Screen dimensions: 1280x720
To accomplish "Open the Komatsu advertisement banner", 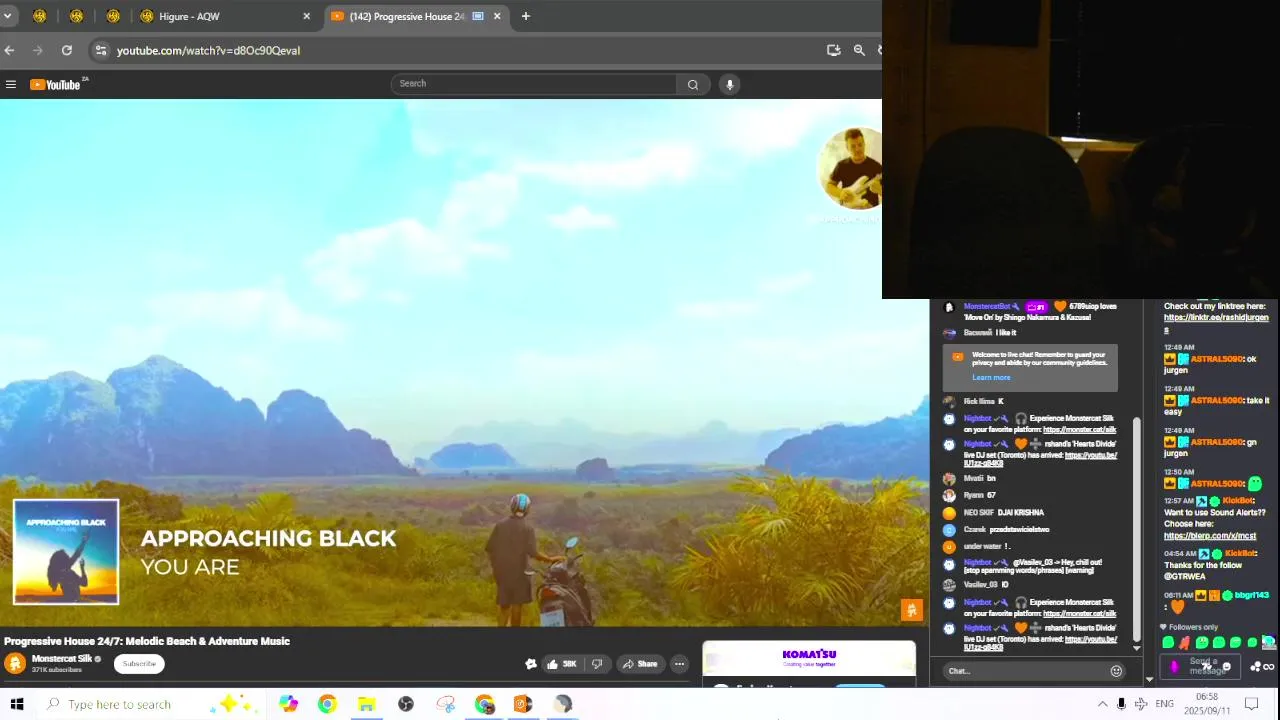I will (809, 660).
